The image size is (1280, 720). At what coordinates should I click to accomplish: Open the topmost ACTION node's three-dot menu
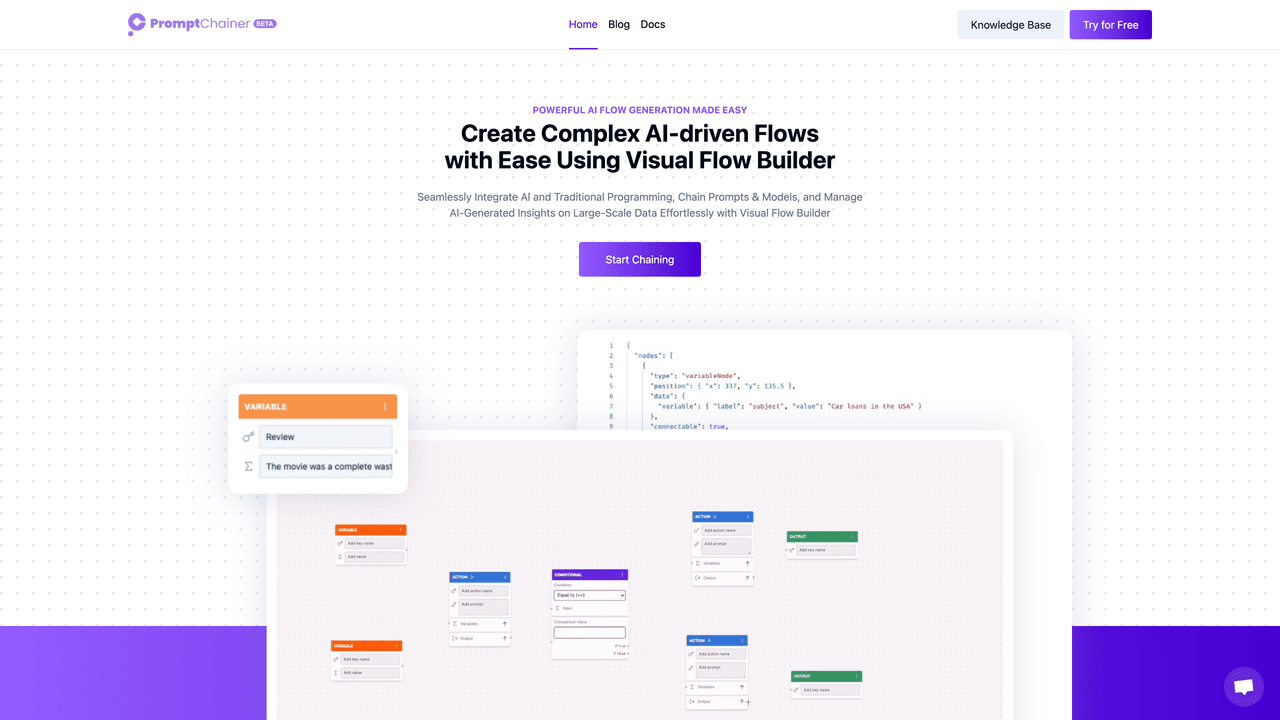[x=747, y=517]
